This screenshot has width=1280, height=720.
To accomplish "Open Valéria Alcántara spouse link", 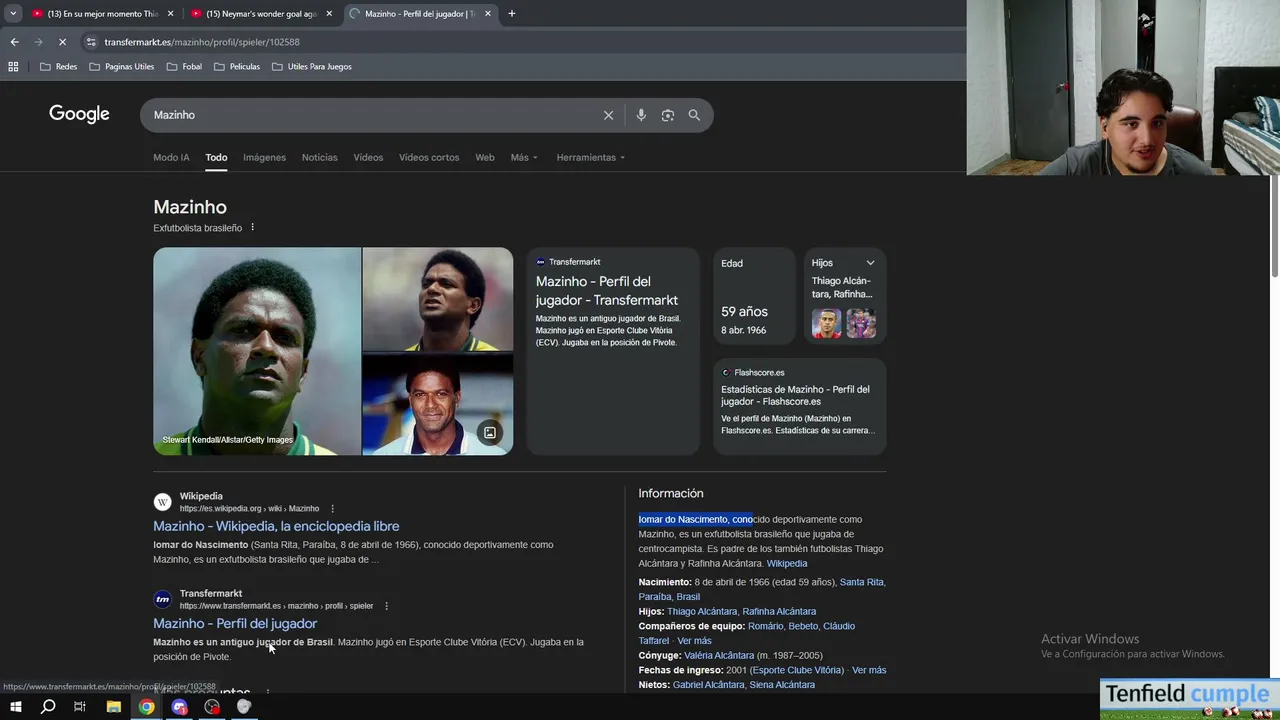I will [x=719, y=655].
